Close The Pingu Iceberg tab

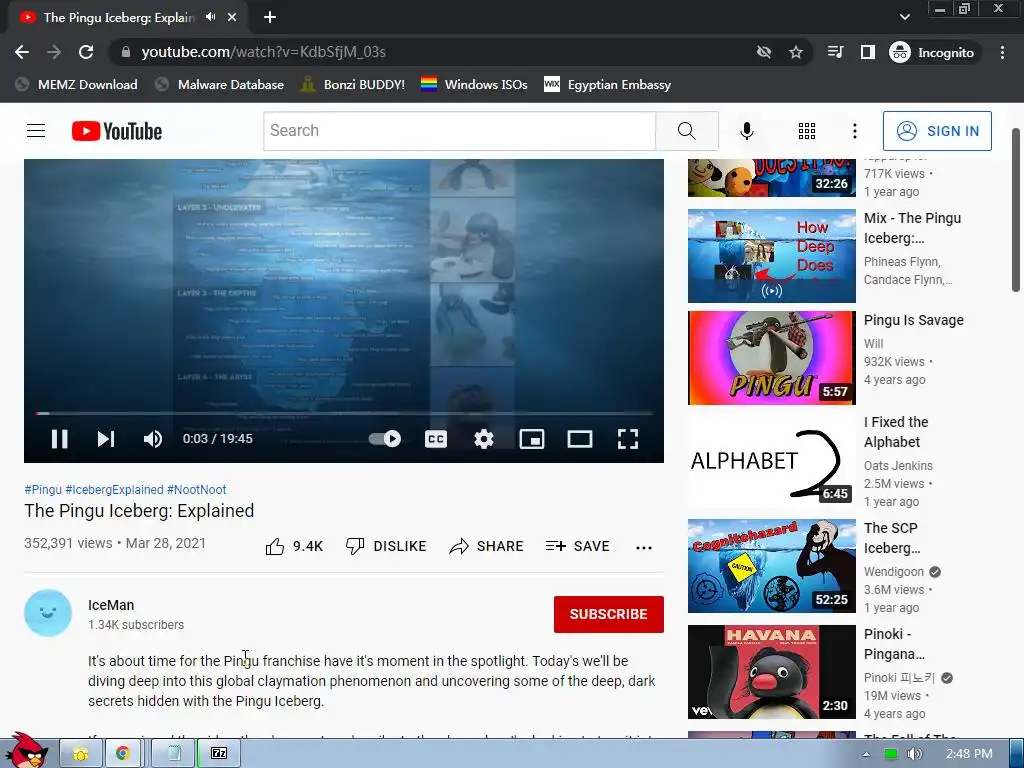tap(232, 17)
